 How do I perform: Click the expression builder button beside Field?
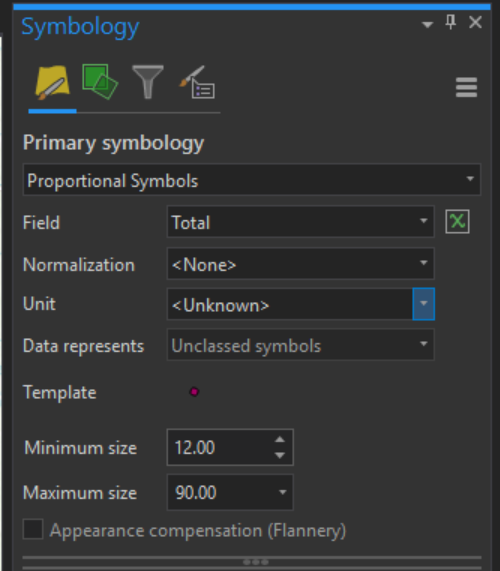457,221
